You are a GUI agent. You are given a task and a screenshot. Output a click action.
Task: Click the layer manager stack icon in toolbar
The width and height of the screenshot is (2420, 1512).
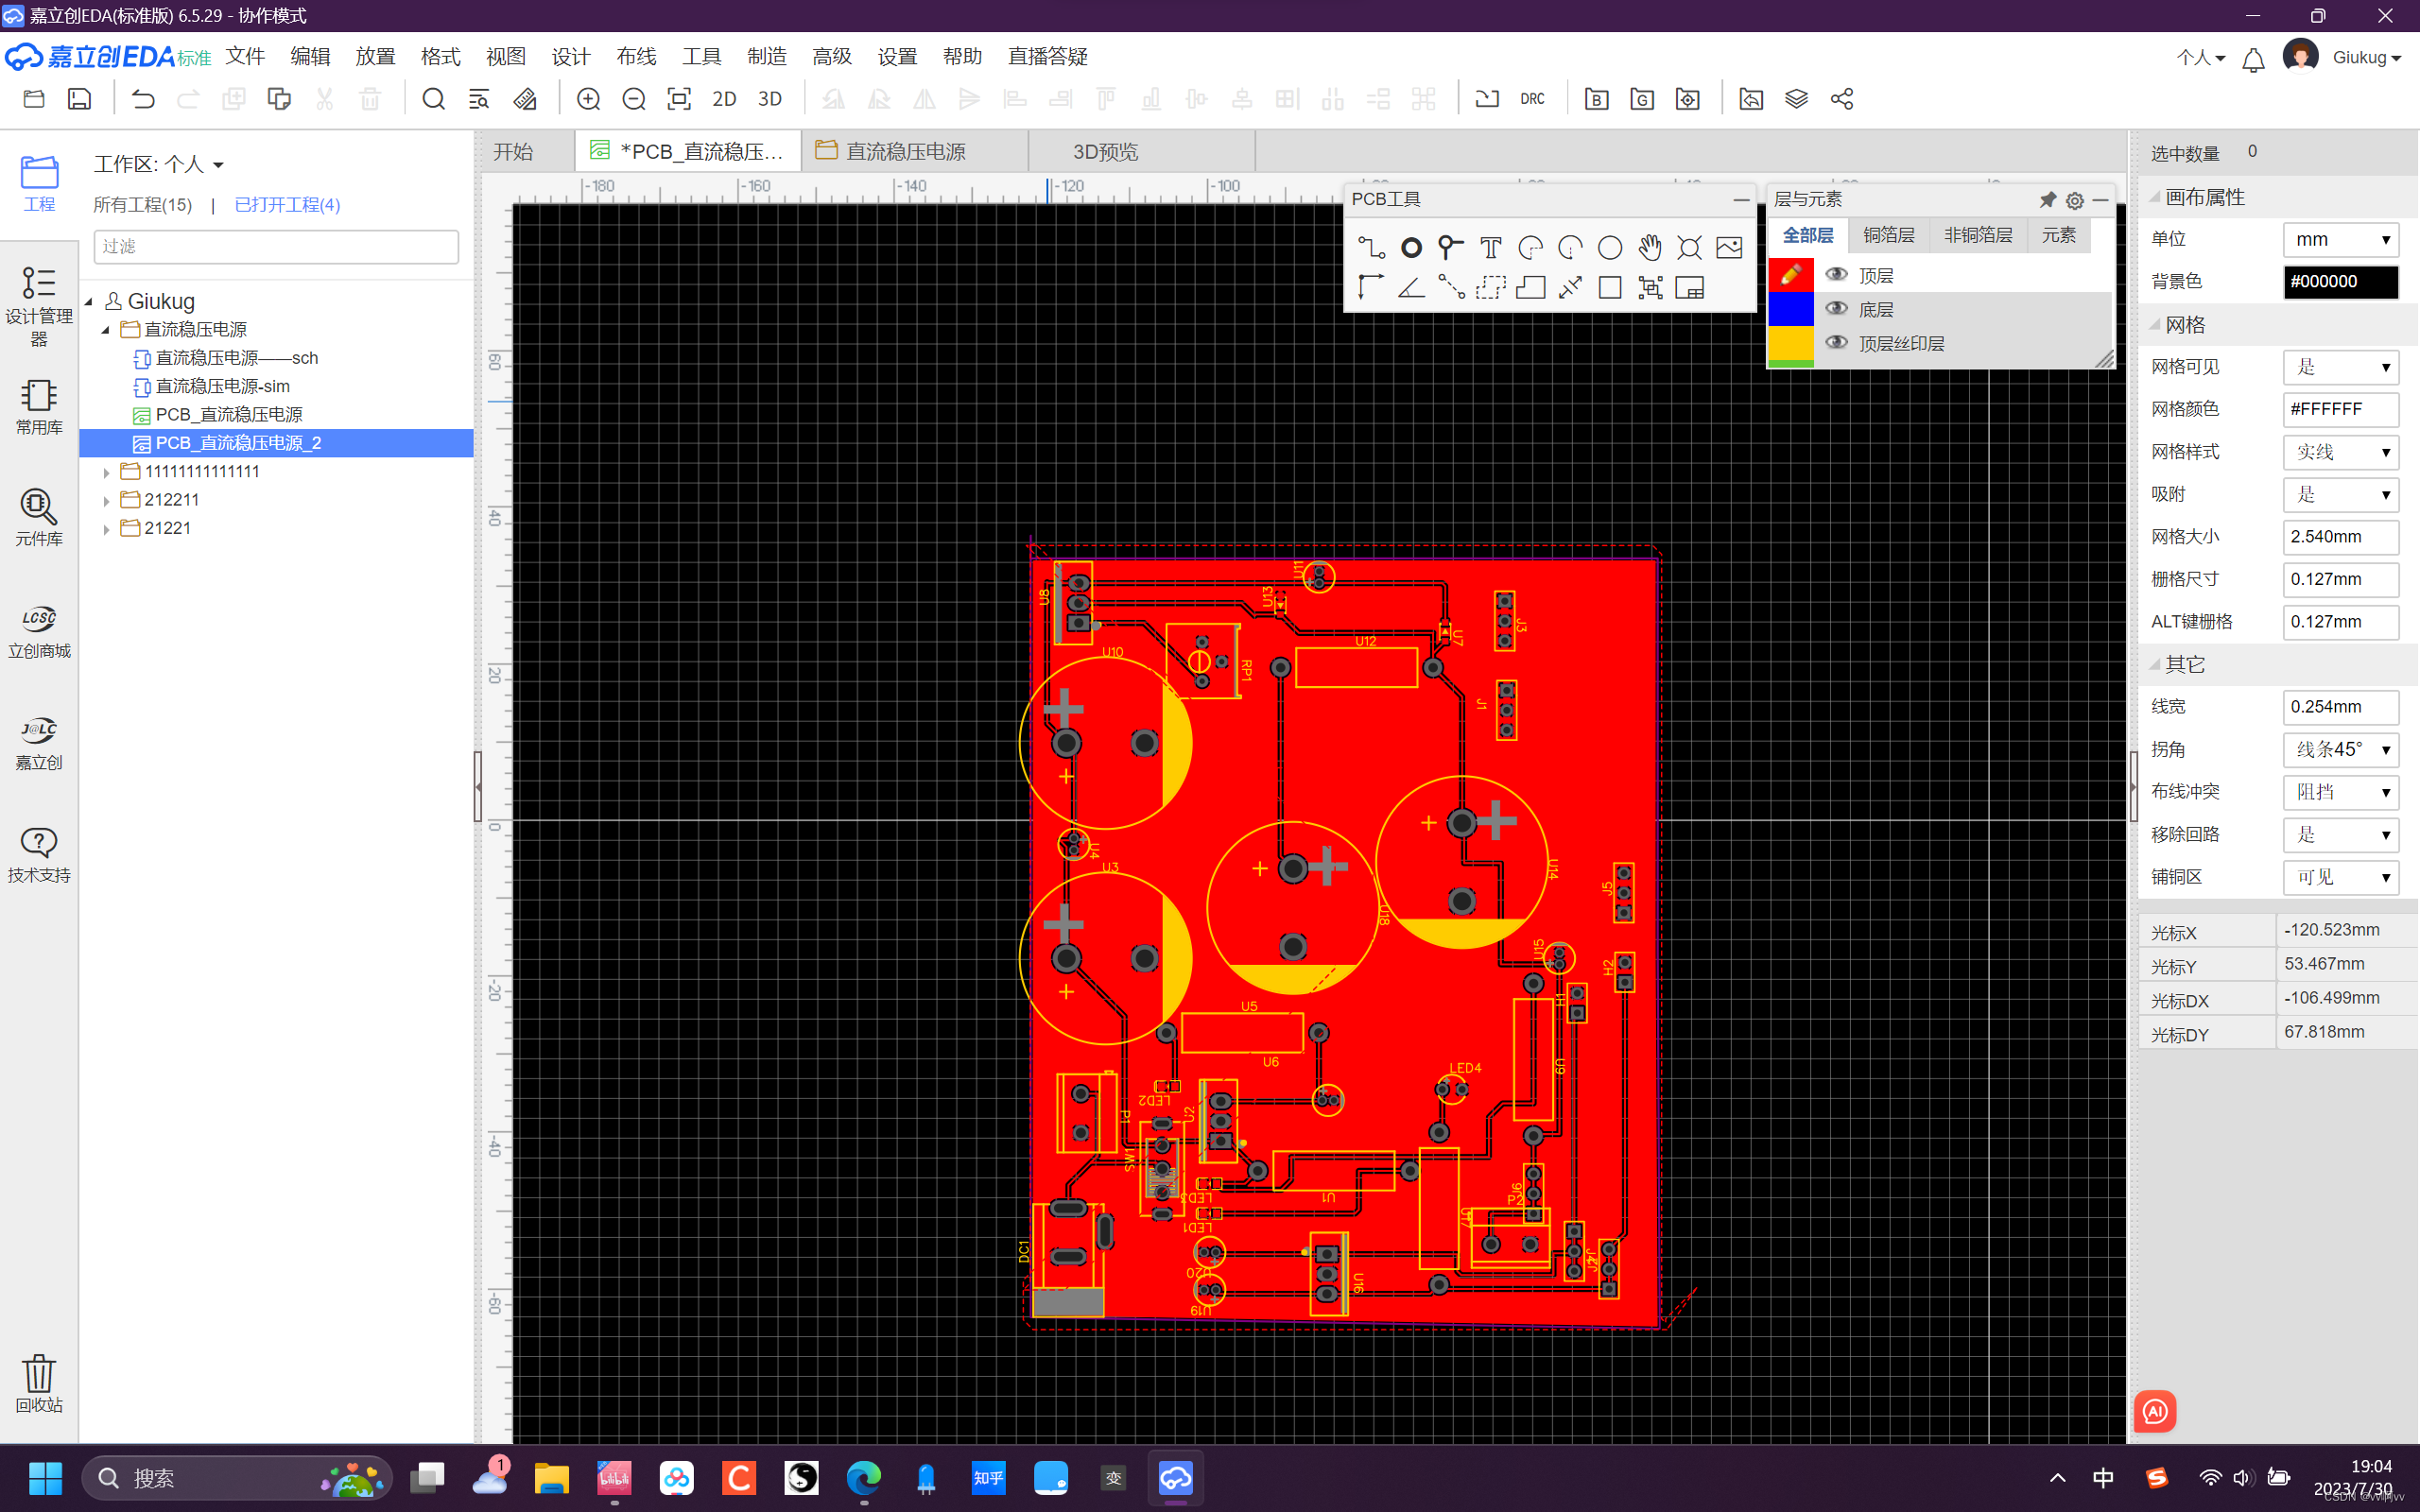(1796, 99)
